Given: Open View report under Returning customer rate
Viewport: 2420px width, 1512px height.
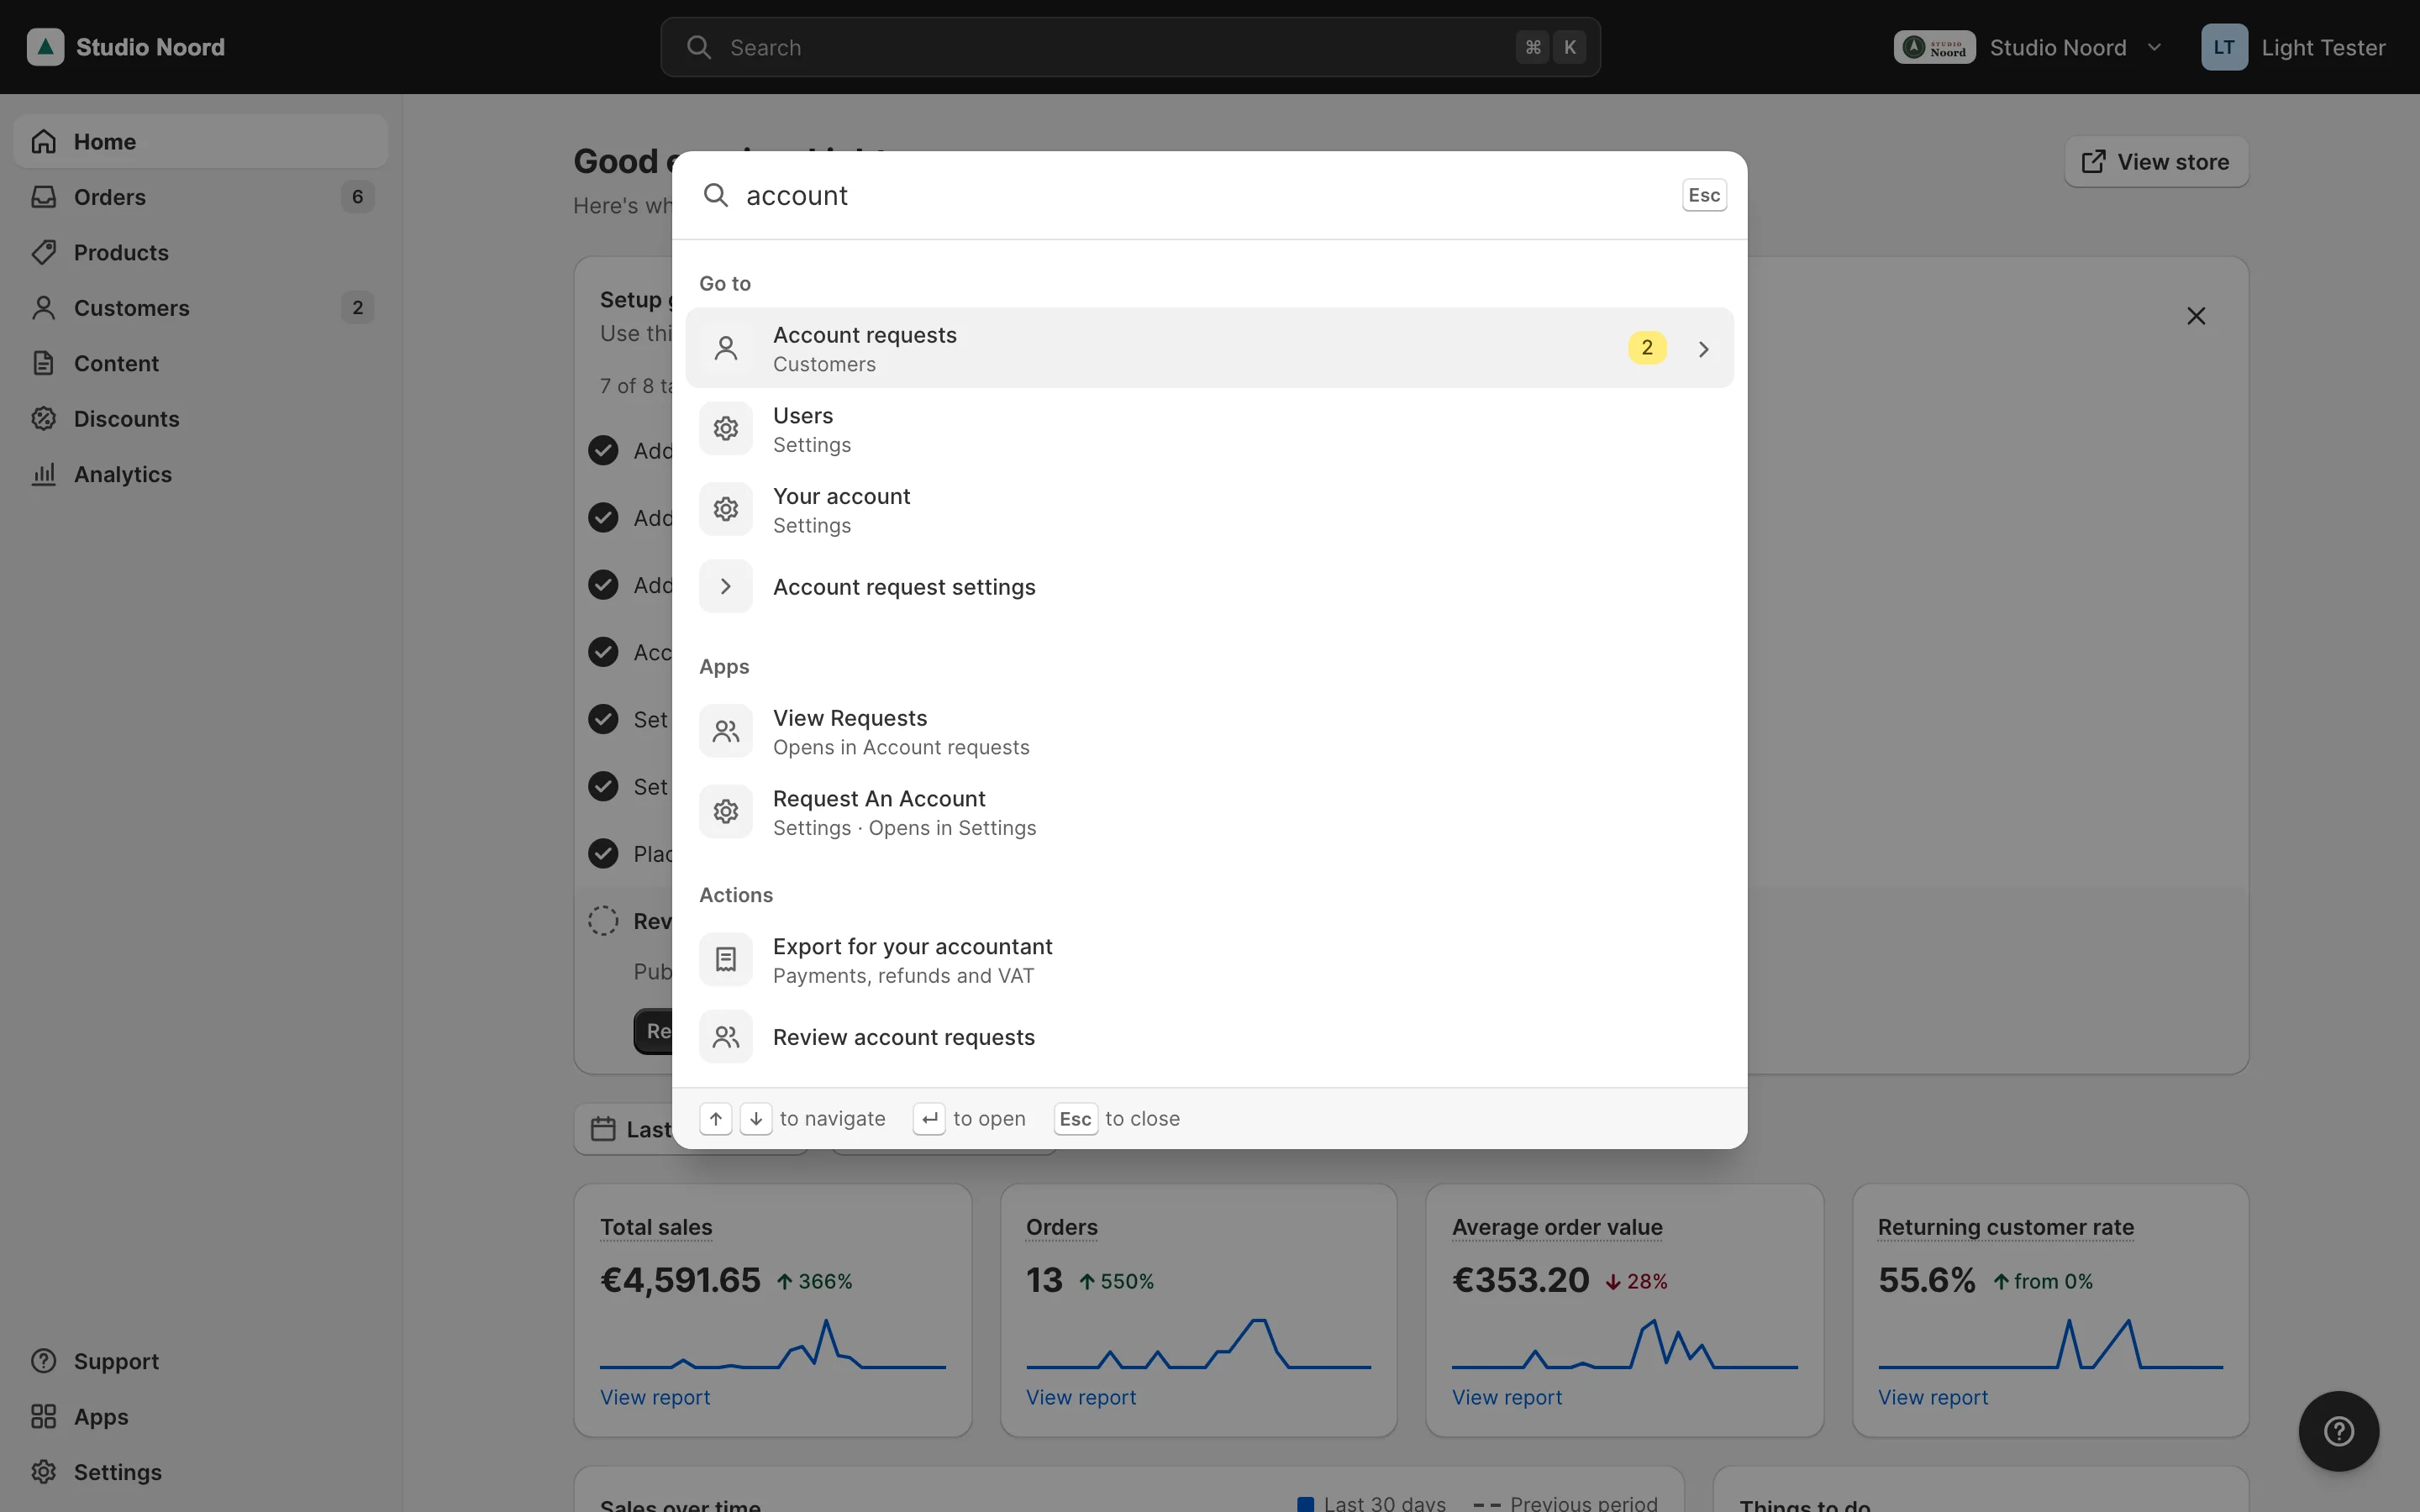Looking at the screenshot, I should (1933, 1397).
